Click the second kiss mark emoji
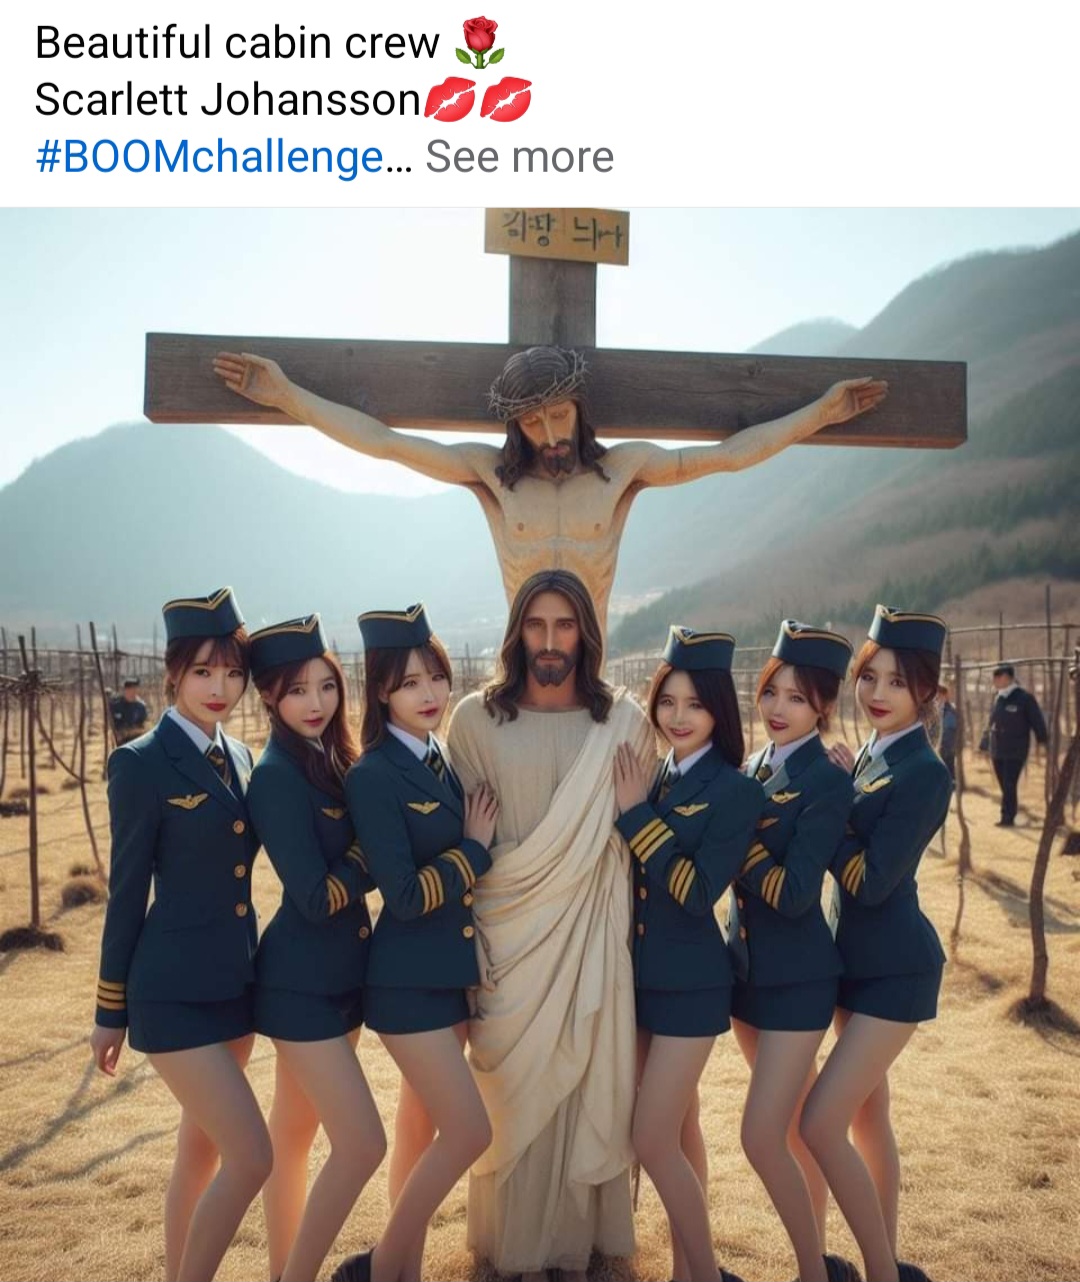 [506, 100]
